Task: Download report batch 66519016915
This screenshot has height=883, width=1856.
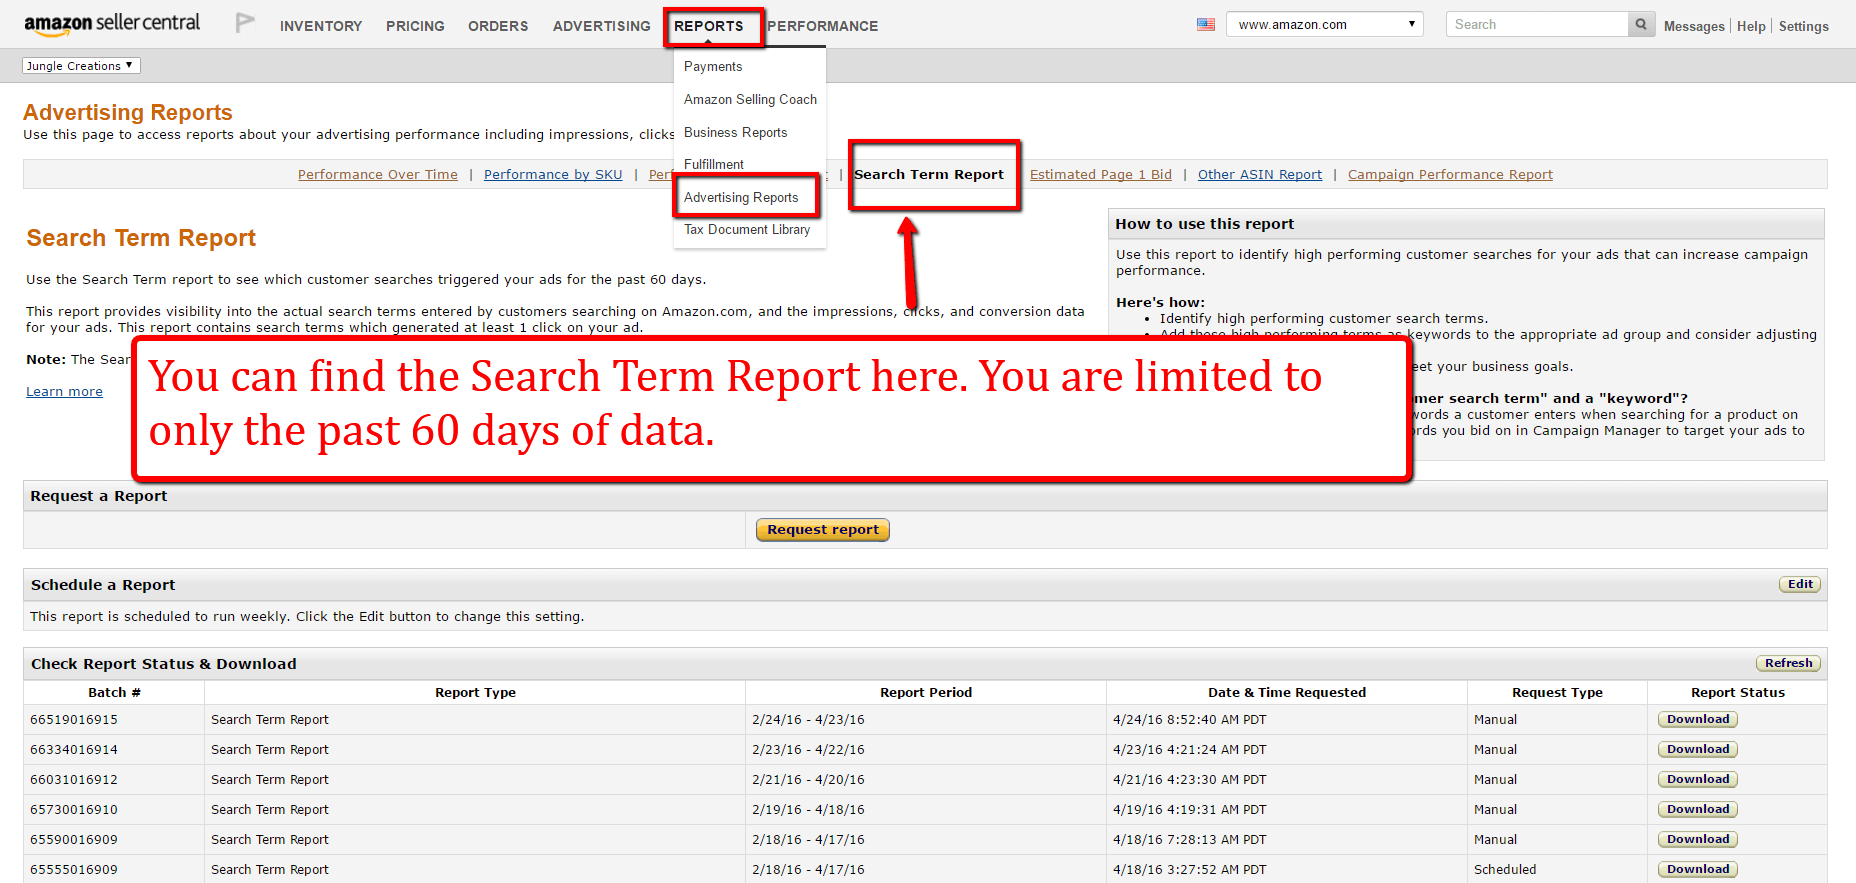Action: click(x=1697, y=719)
